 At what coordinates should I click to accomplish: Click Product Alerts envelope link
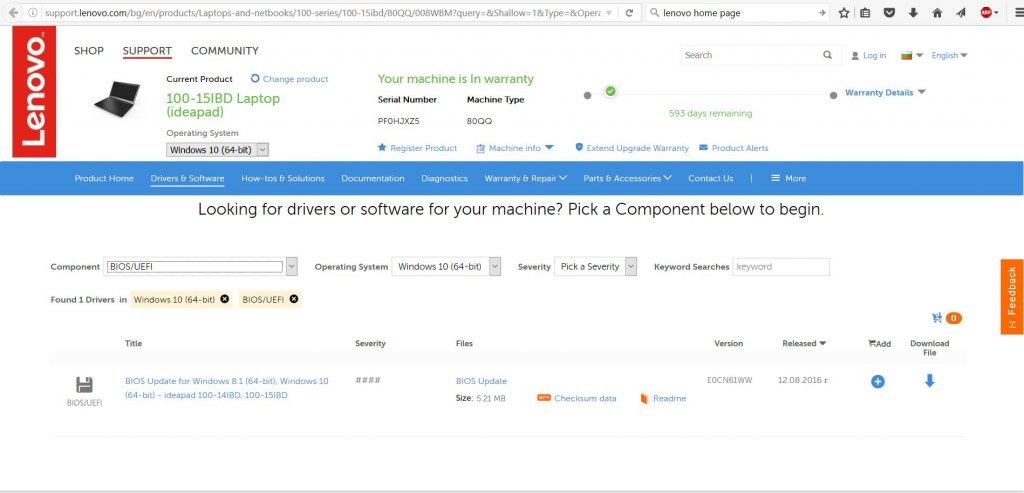point(733,148)
